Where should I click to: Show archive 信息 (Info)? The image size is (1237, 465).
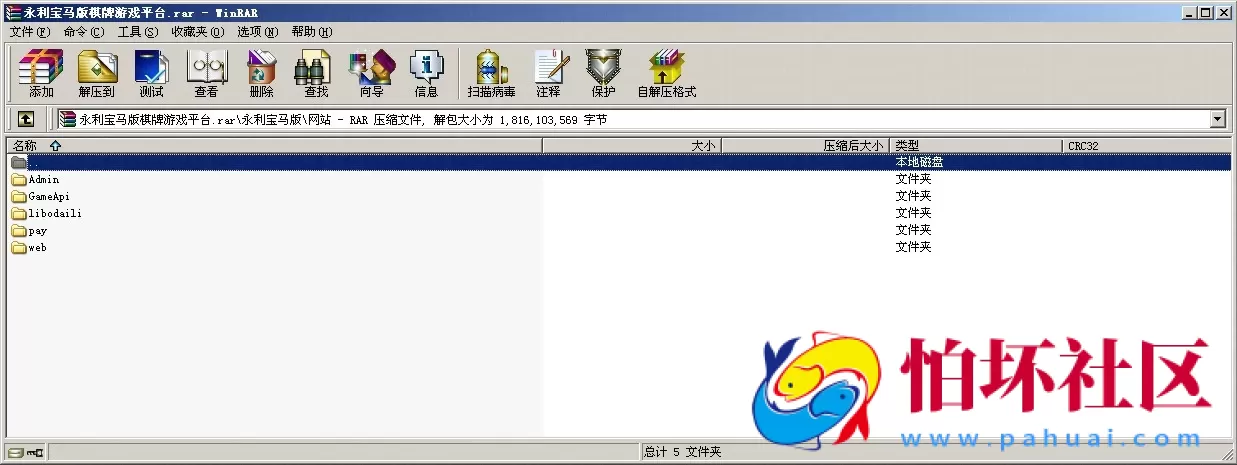click(426, 74)
